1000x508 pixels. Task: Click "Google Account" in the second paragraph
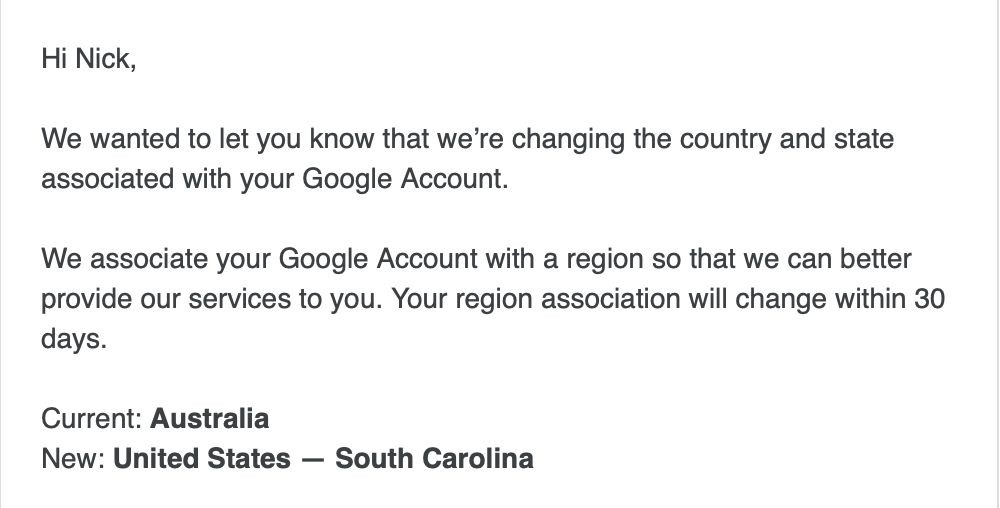[378, 259]
